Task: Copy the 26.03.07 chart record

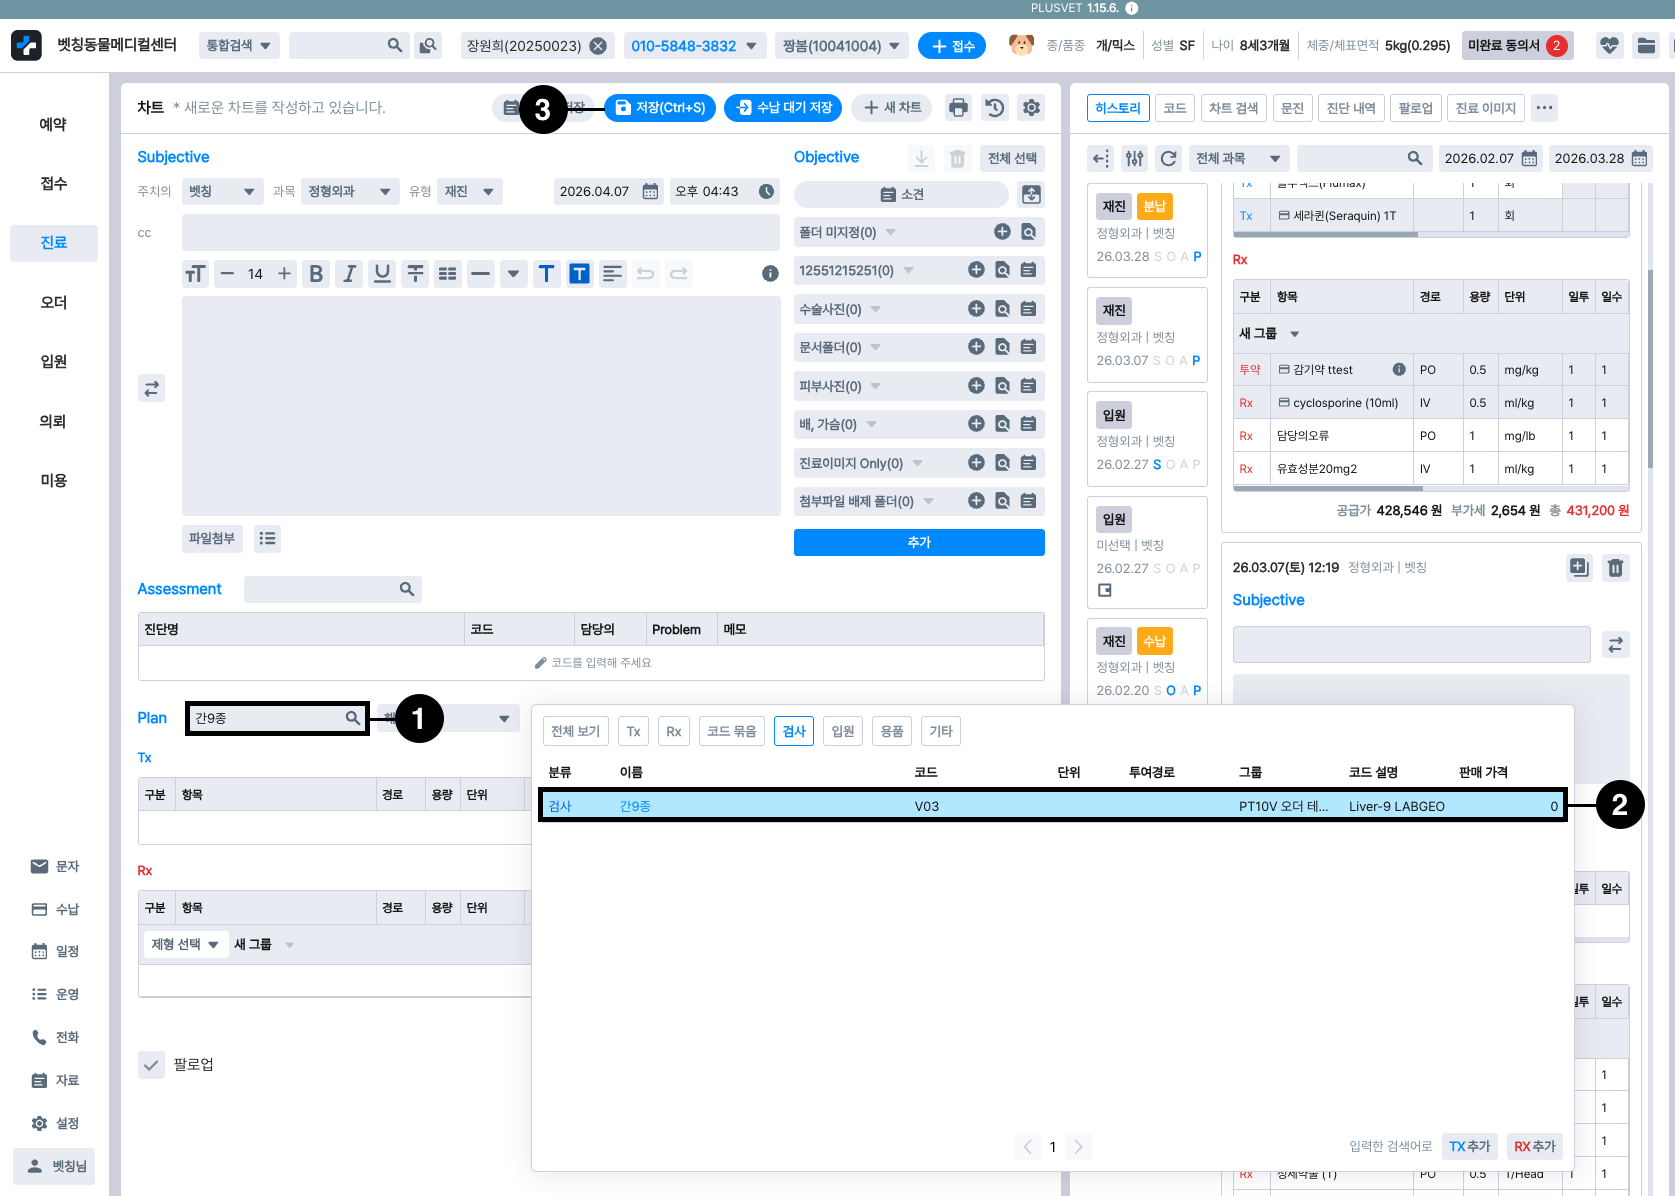Action: click(x=1579, y=568)
